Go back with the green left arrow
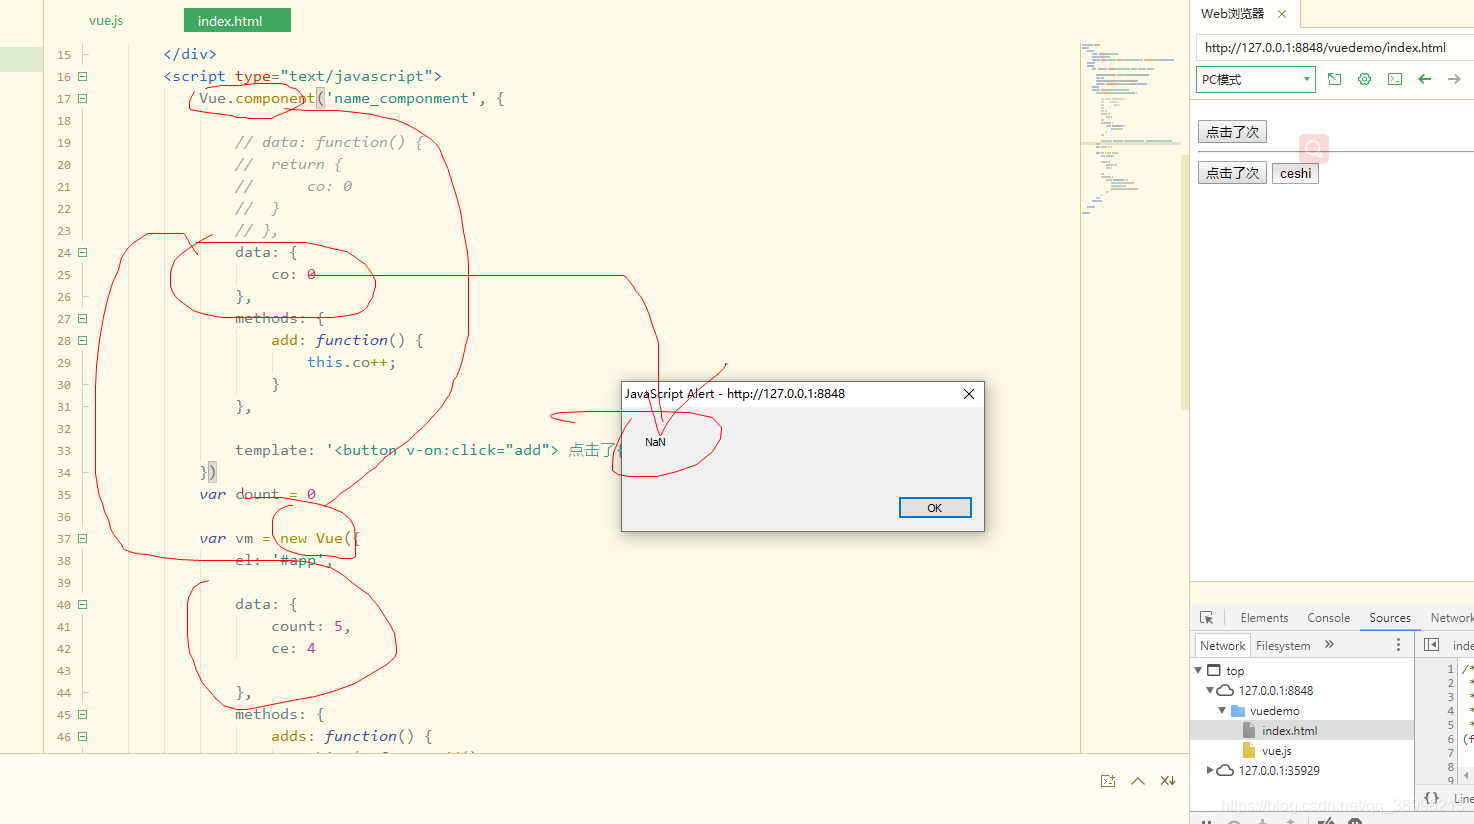1474x824 pixels. click(x=1425, y=79)
